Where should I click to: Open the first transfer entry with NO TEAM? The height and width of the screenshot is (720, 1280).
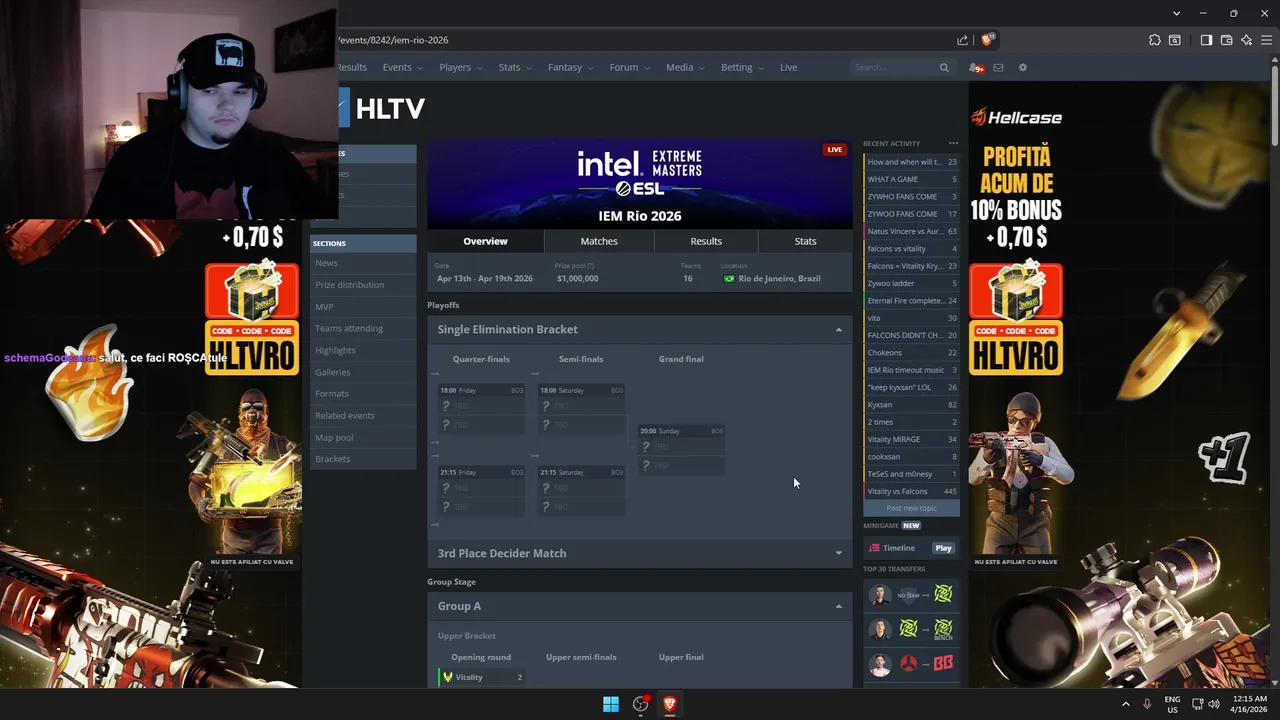(911, 595)
